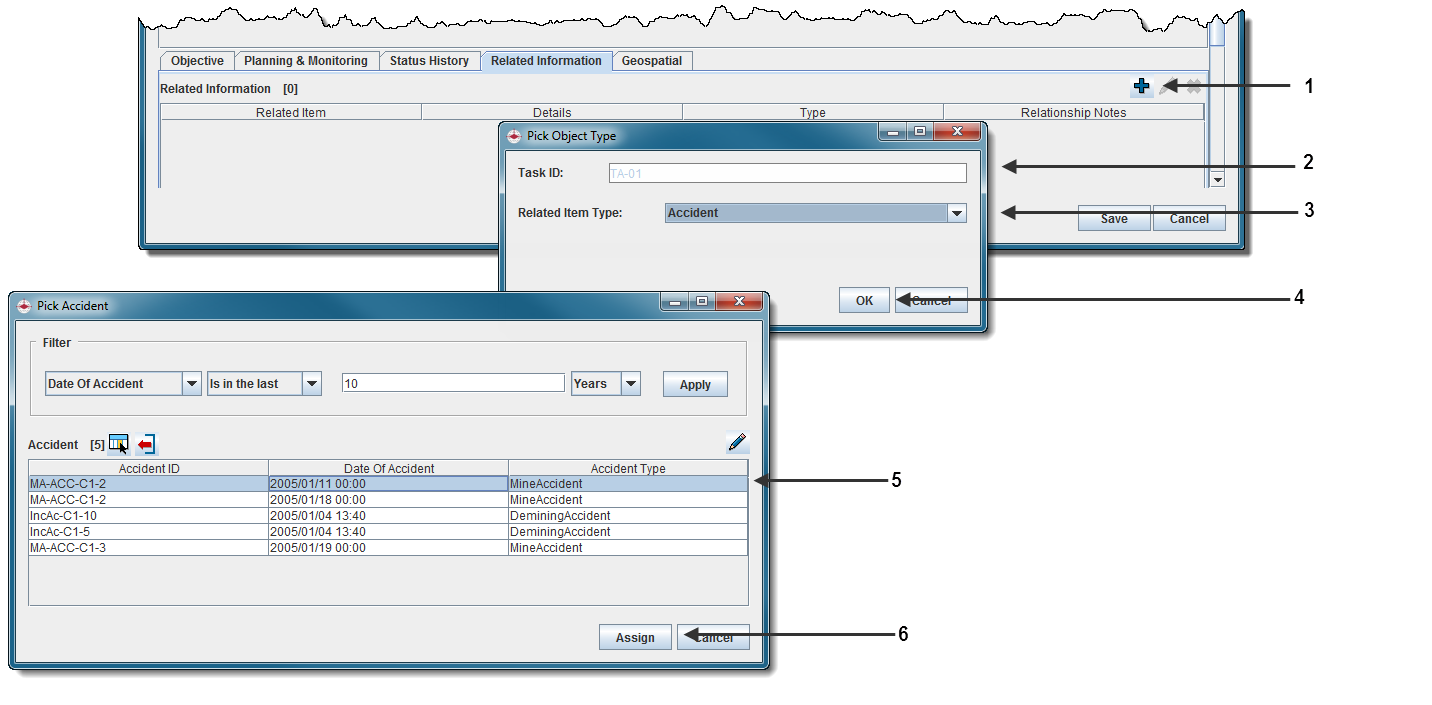Select the Status History tab
The width and height of the screenshot is (1432, 705).
tap(429, 61)
